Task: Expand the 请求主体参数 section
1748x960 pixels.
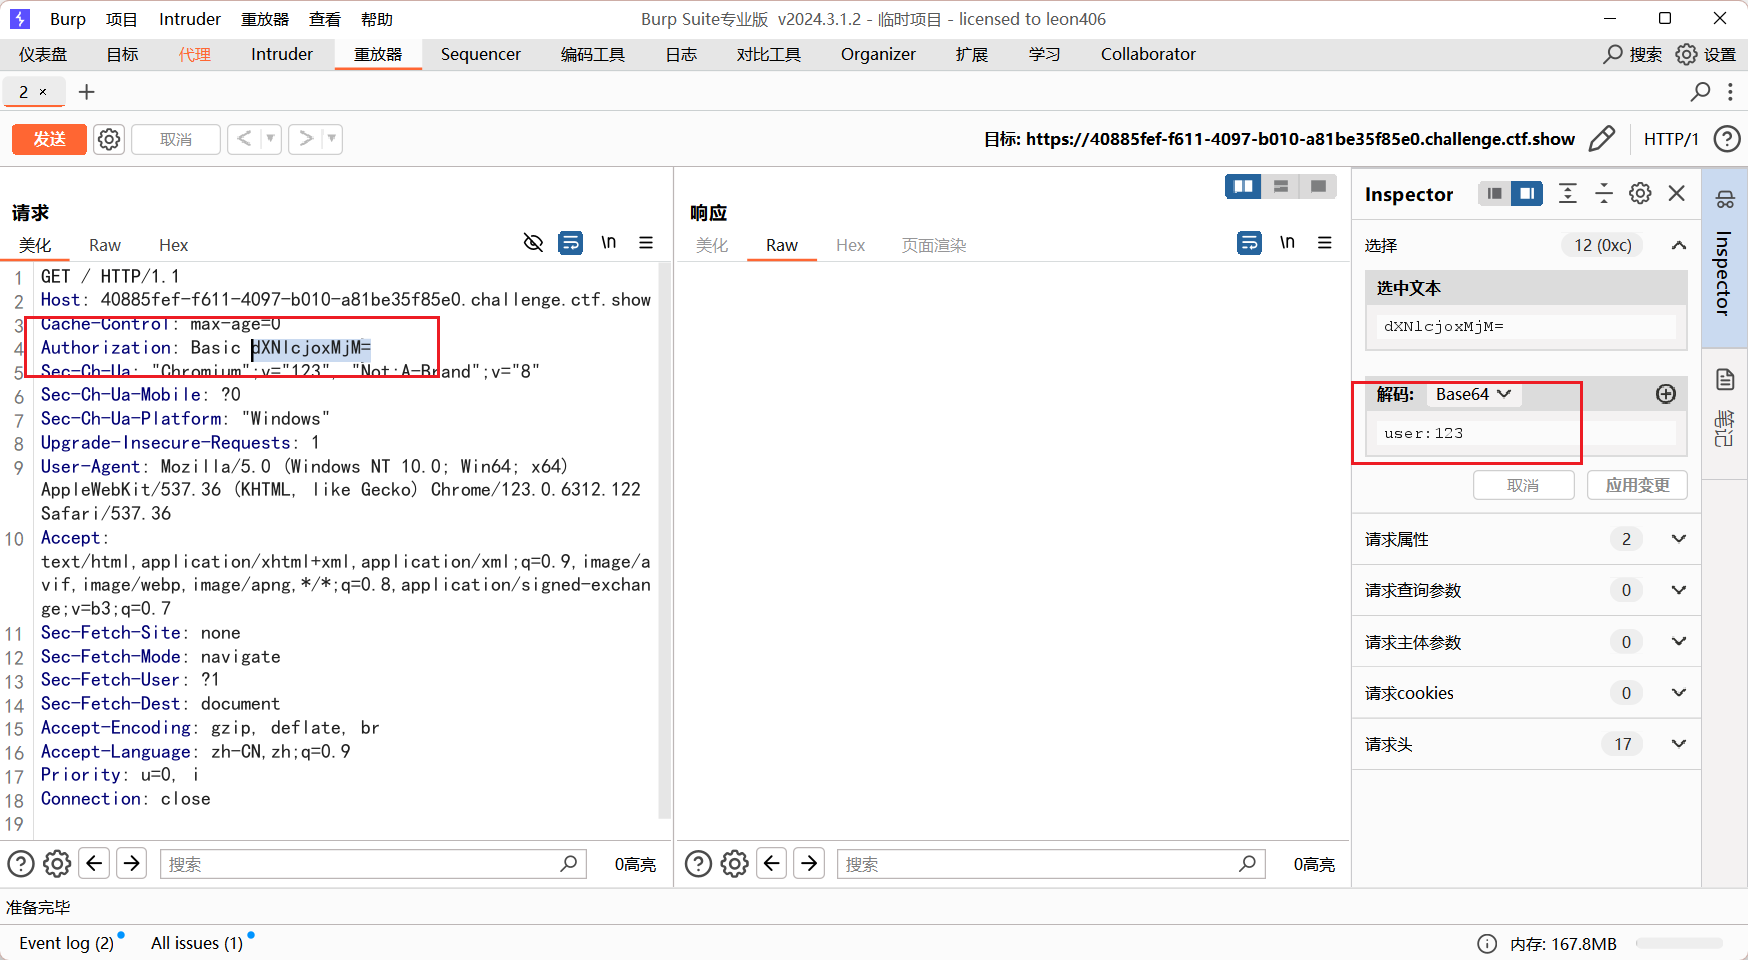Action: 1679,641
